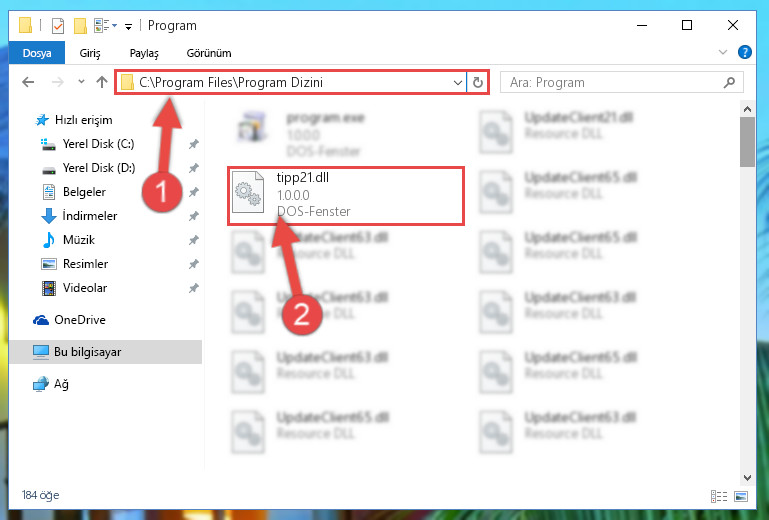Click the search magnifier icon

[x=729, y=82]
